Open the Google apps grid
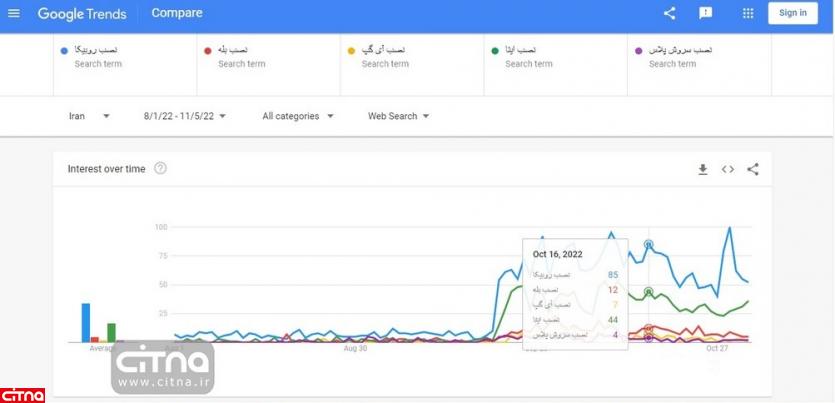This screenshot has height=403, width=835. 748,13
